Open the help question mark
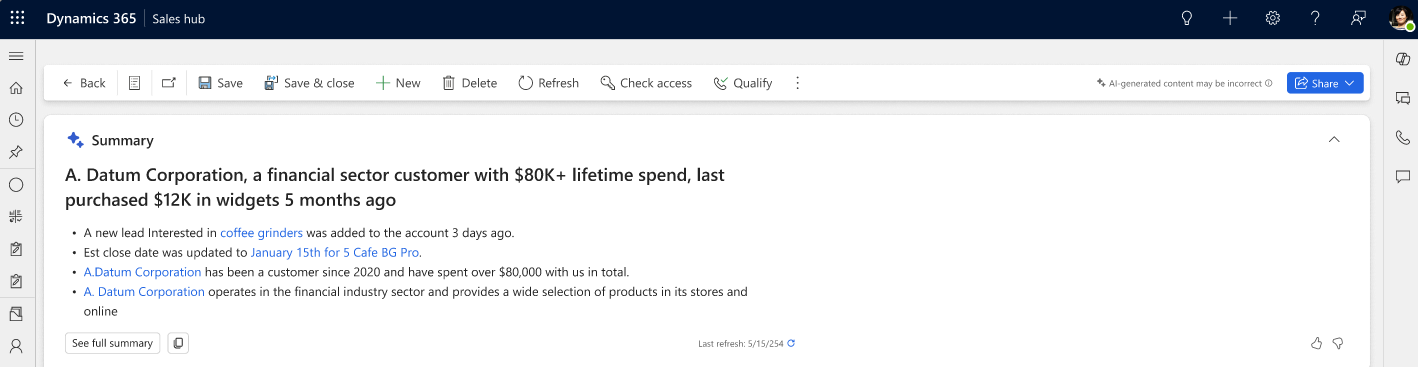 (x=1316, y=18)
